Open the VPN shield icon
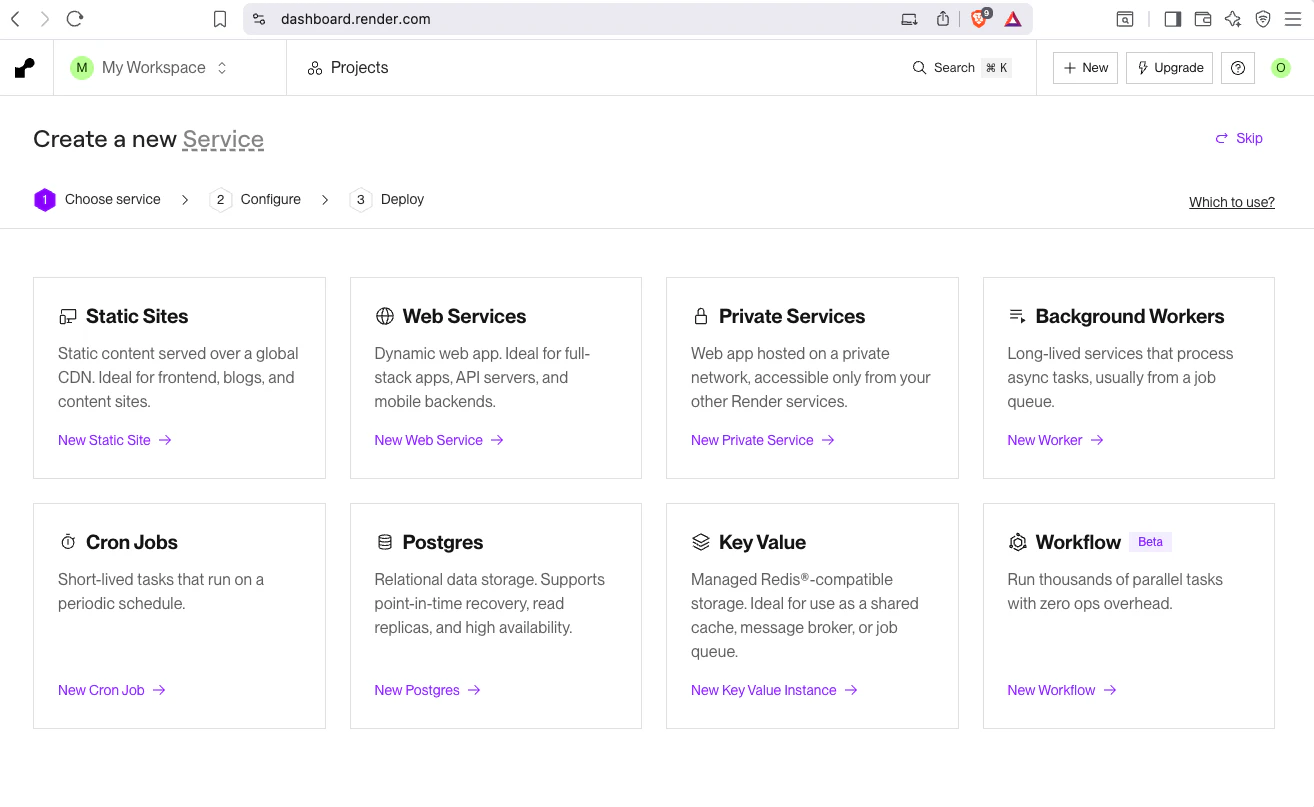Viewport: 1314px width, 807px height. coord(1263,19)
